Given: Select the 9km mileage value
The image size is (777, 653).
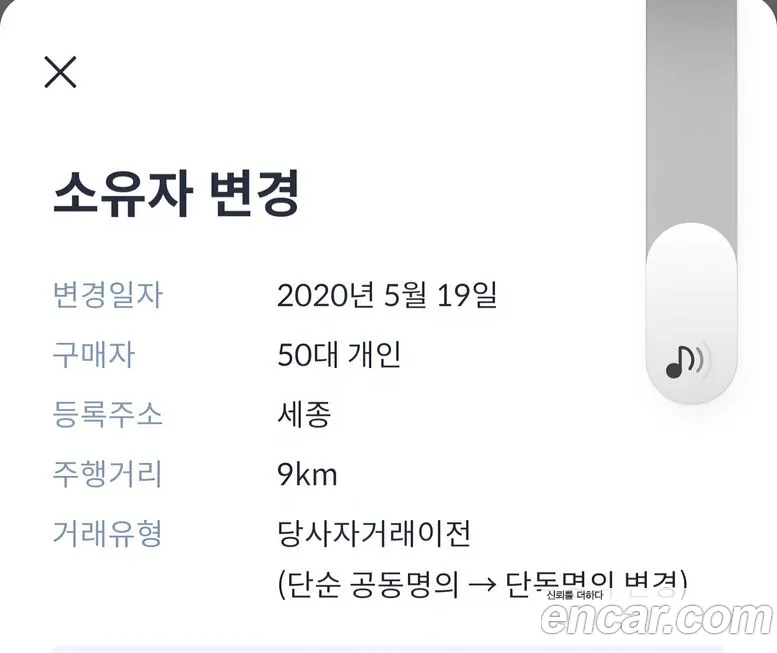Looking at the screenshot, I should (x=307, y=475).
